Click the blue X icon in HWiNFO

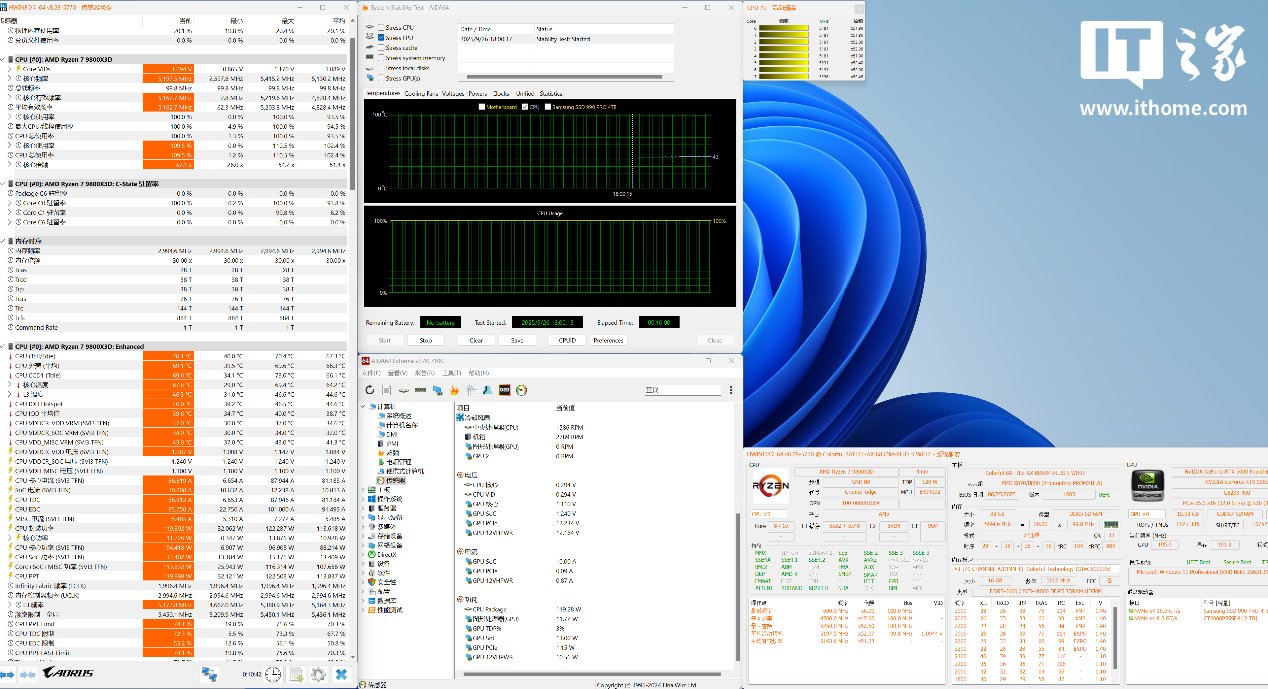342,675
